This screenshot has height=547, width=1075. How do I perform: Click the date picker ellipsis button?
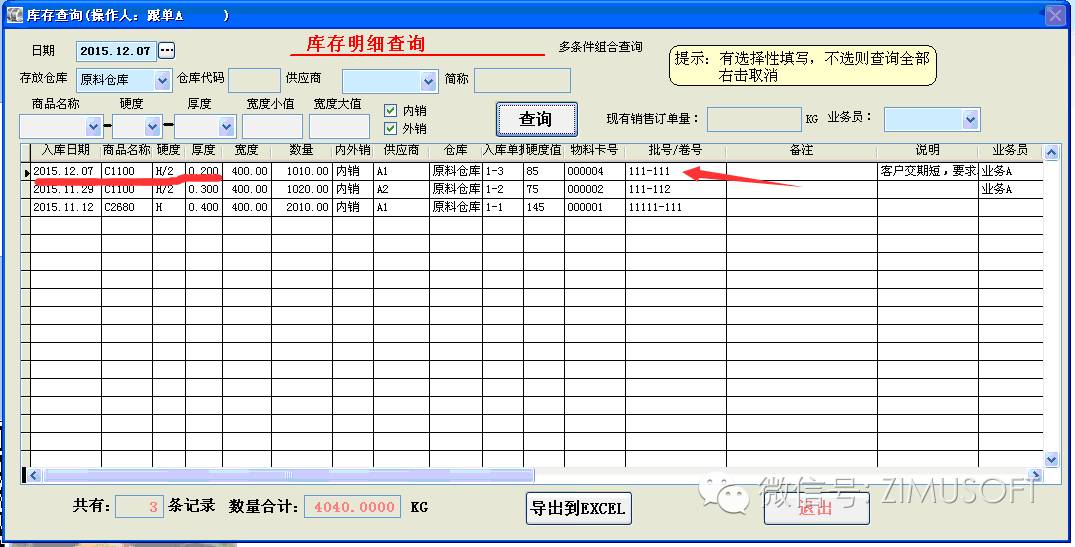pyautogui.click(x=167, y=50)
